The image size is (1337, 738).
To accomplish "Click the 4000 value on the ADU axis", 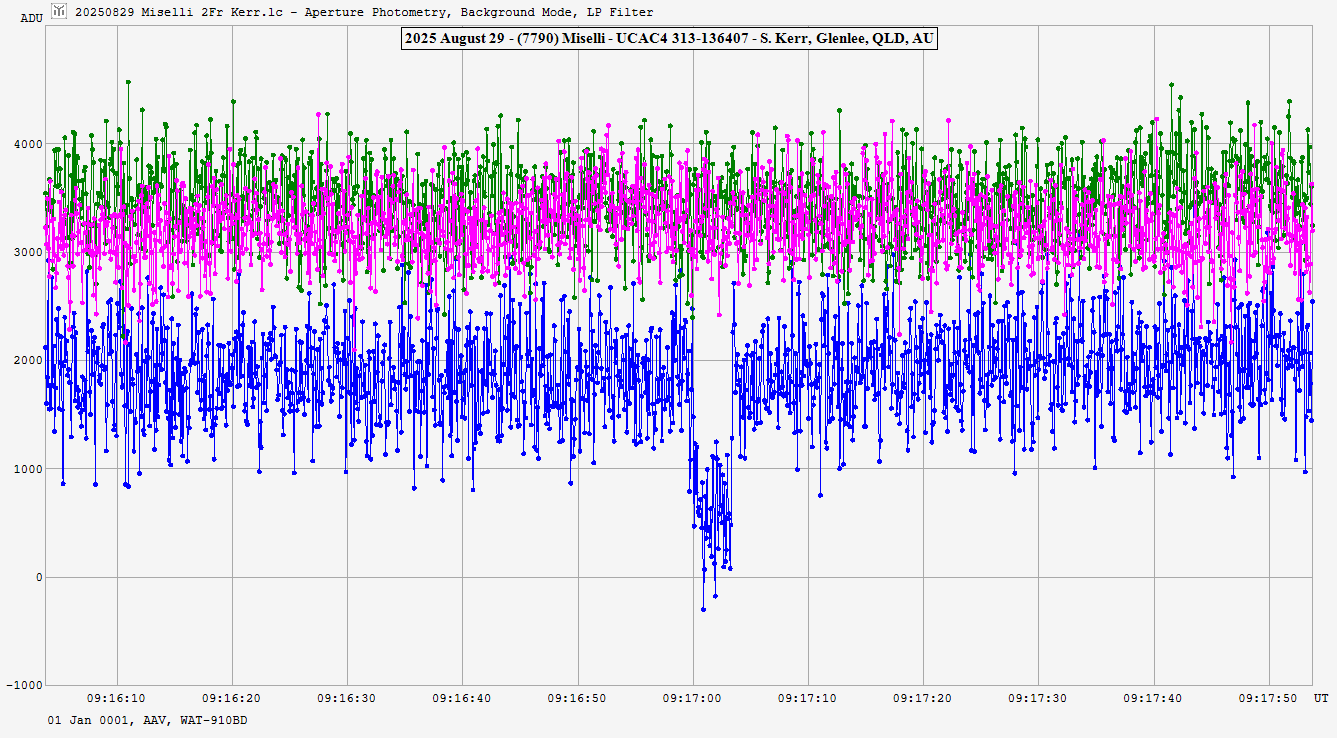I will (27, 144).
